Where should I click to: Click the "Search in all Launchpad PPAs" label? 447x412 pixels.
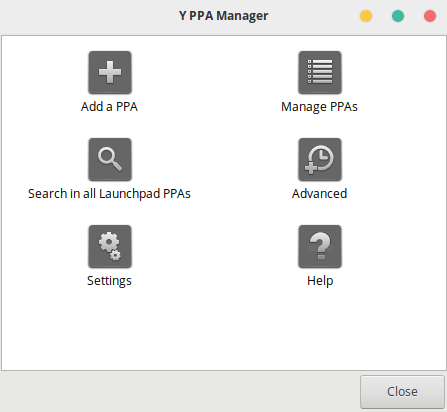coord(109,194)
